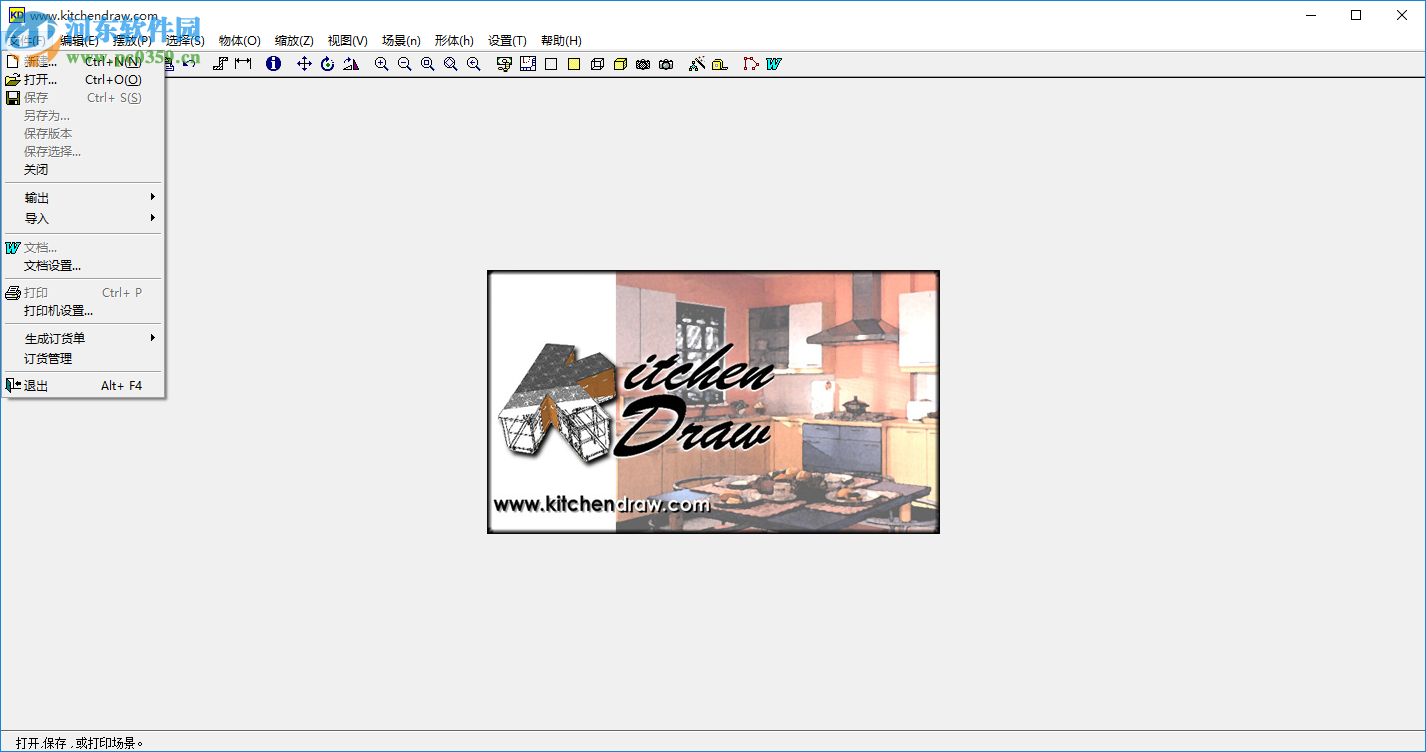Open the 设置(T) menu

[507, 41]
